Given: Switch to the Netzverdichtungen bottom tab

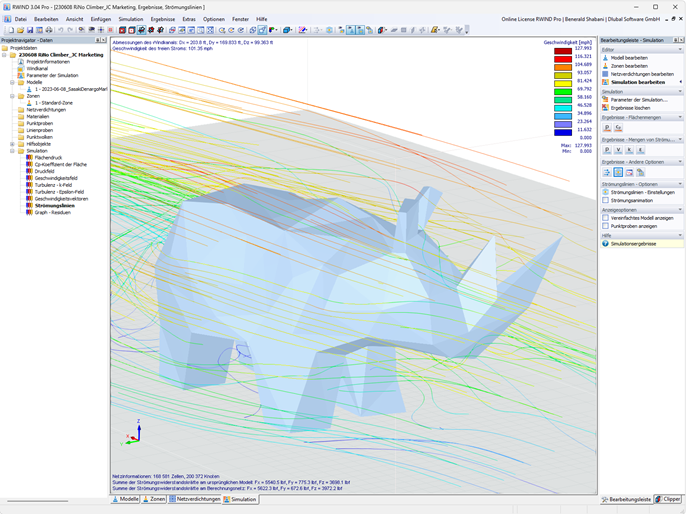Looking at the screenshot, I should [x=195, y=499].
